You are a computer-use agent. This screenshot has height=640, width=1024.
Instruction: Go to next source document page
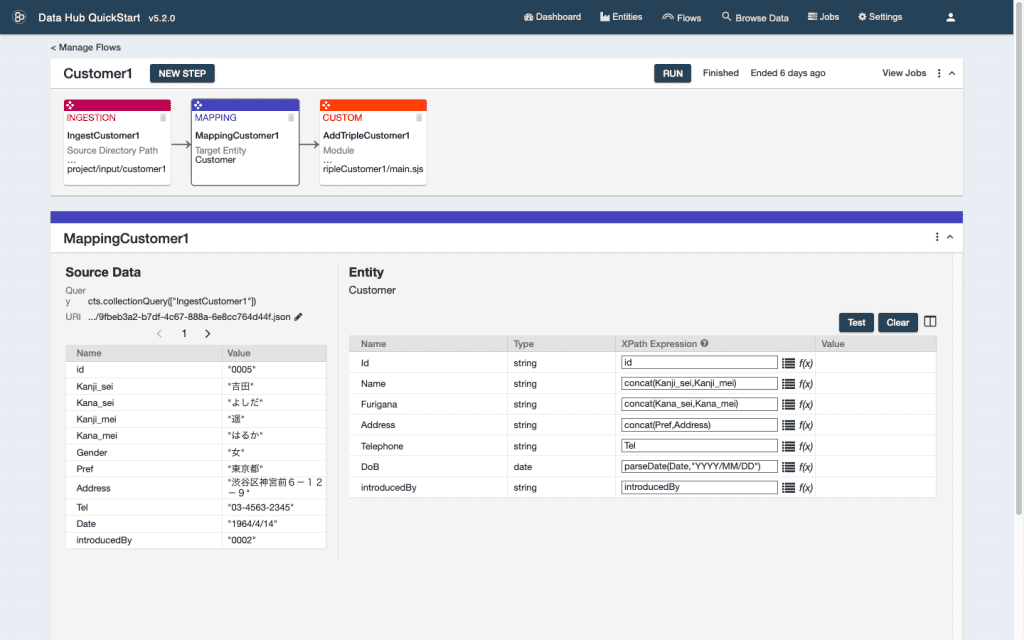click(208, 334)
